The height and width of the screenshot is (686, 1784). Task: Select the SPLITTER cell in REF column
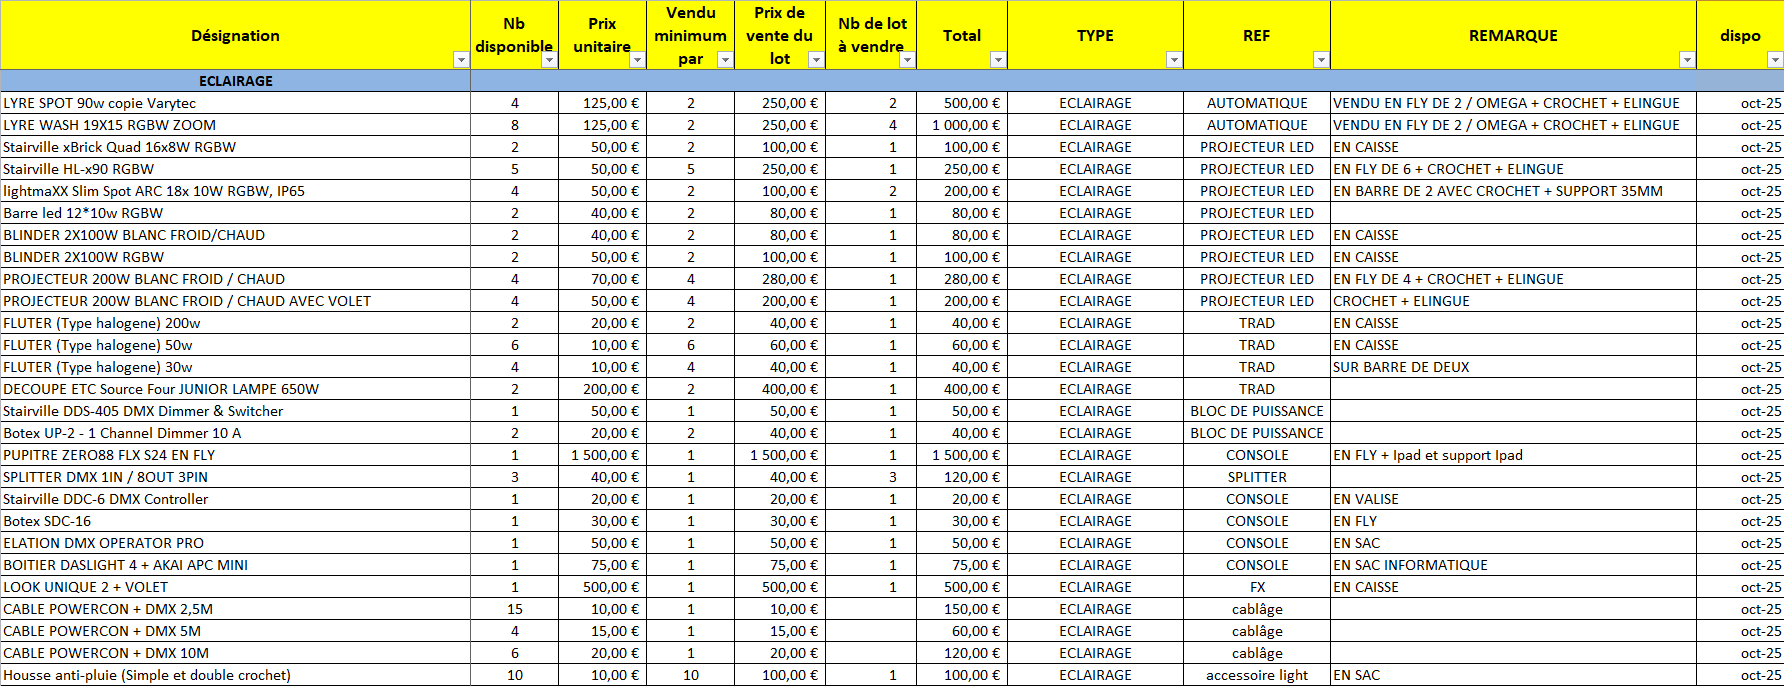coord(1257,477)
